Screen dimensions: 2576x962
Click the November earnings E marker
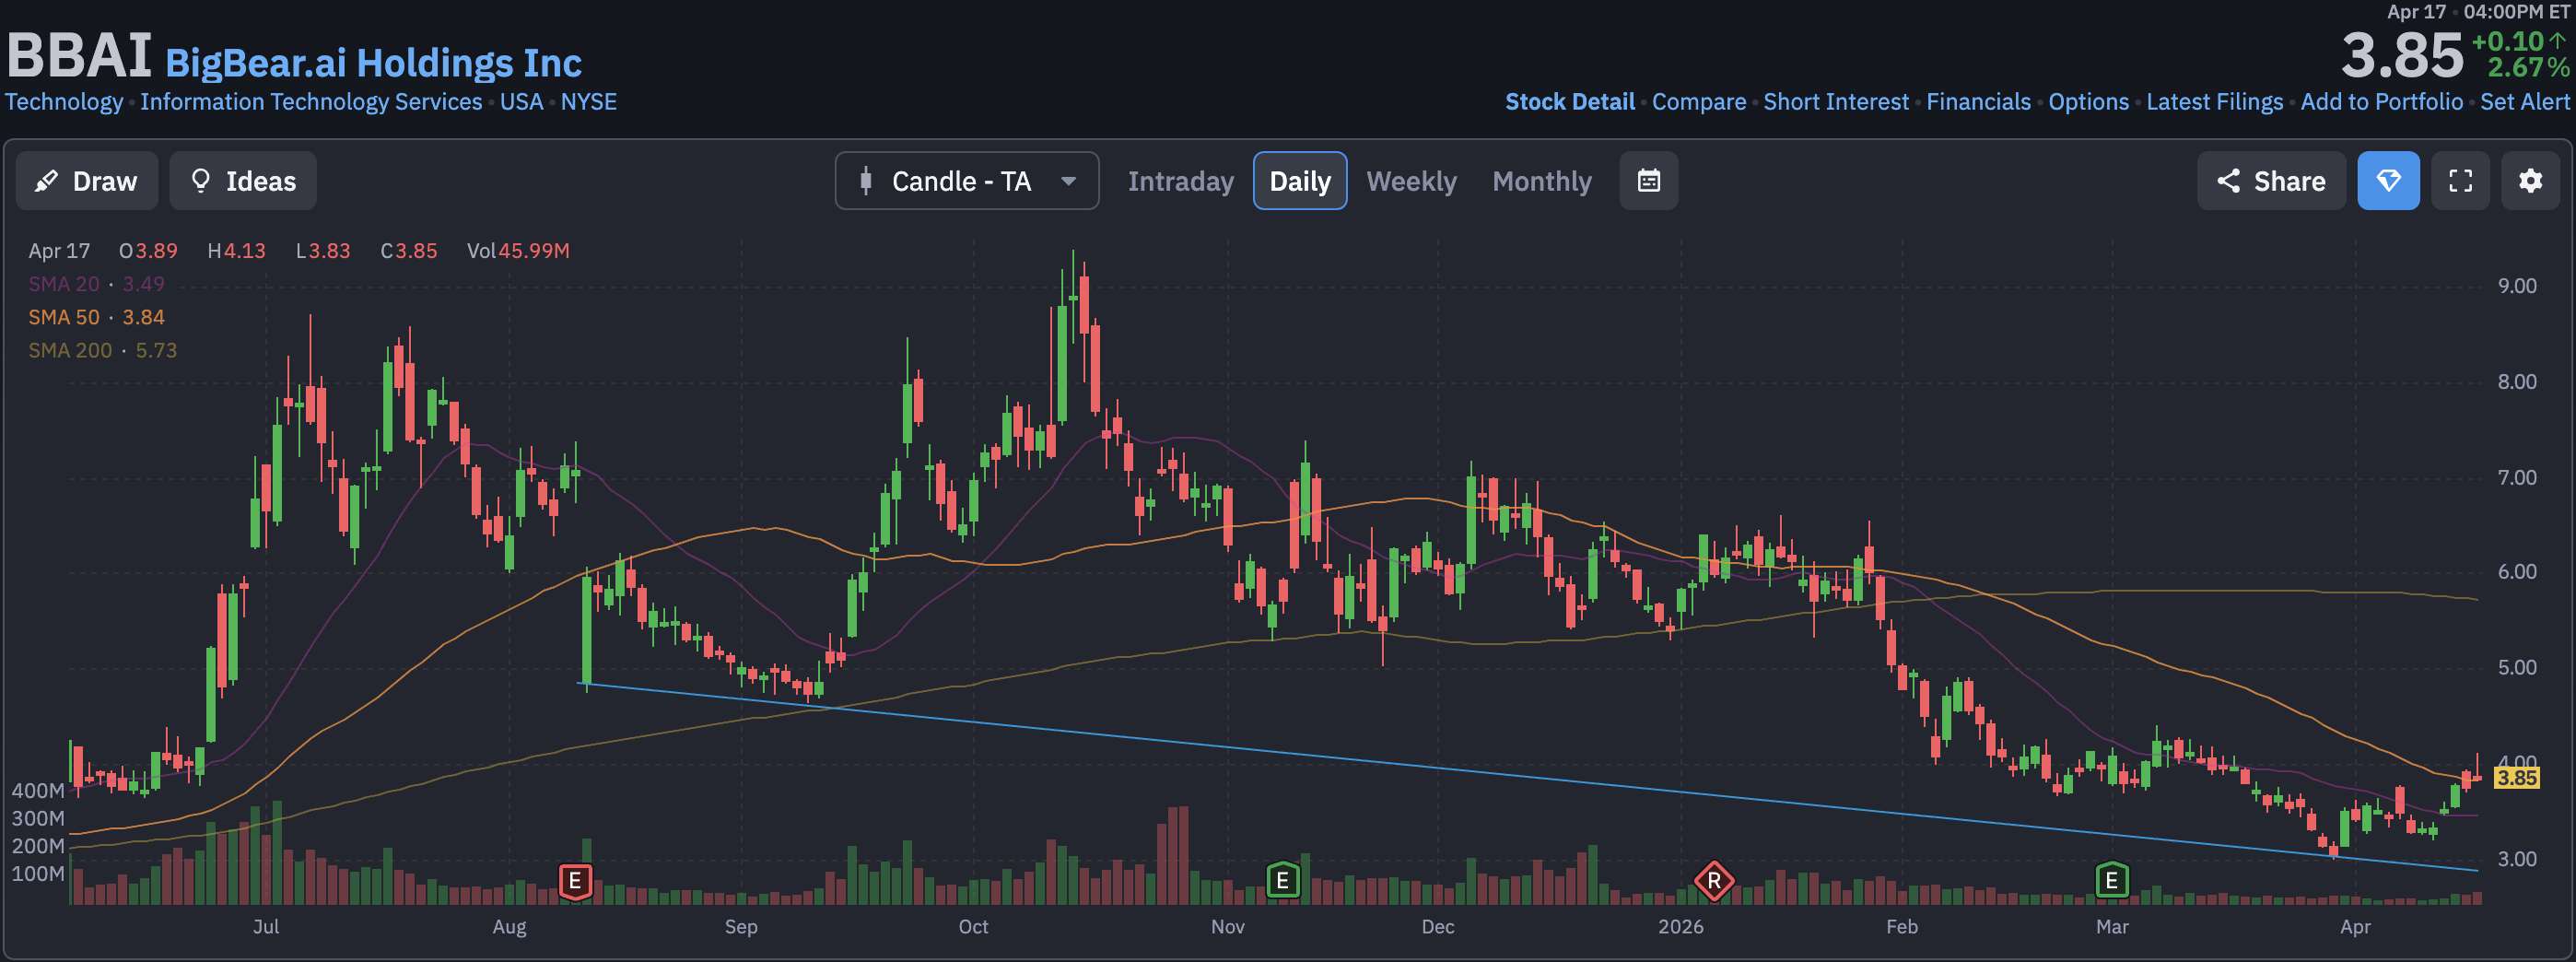point(1283,881)
